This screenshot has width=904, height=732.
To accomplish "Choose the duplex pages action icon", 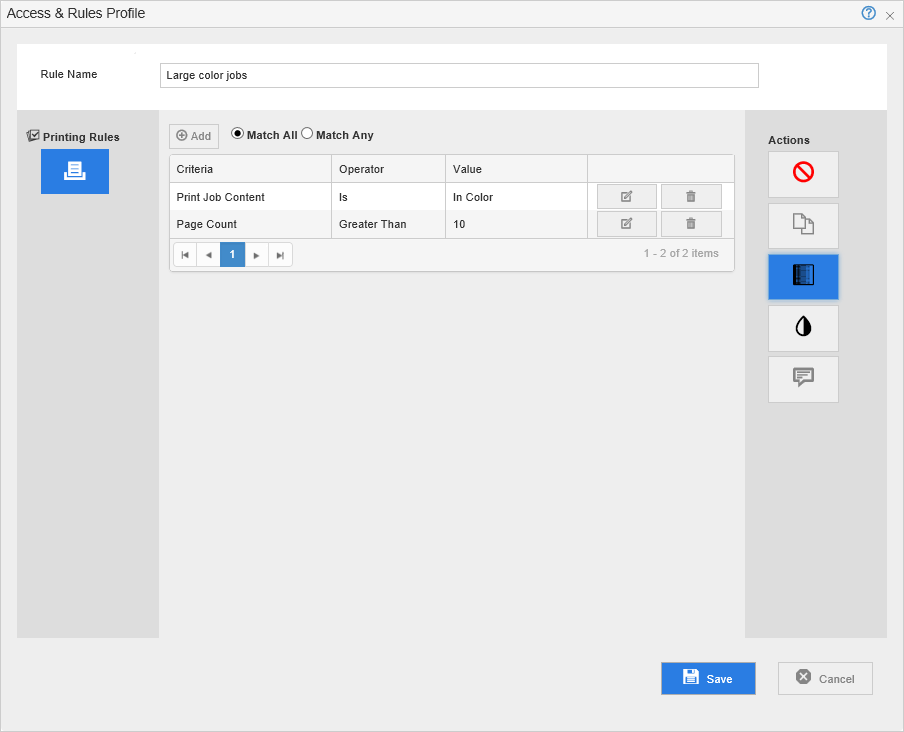I will click(x=803, y=225).
